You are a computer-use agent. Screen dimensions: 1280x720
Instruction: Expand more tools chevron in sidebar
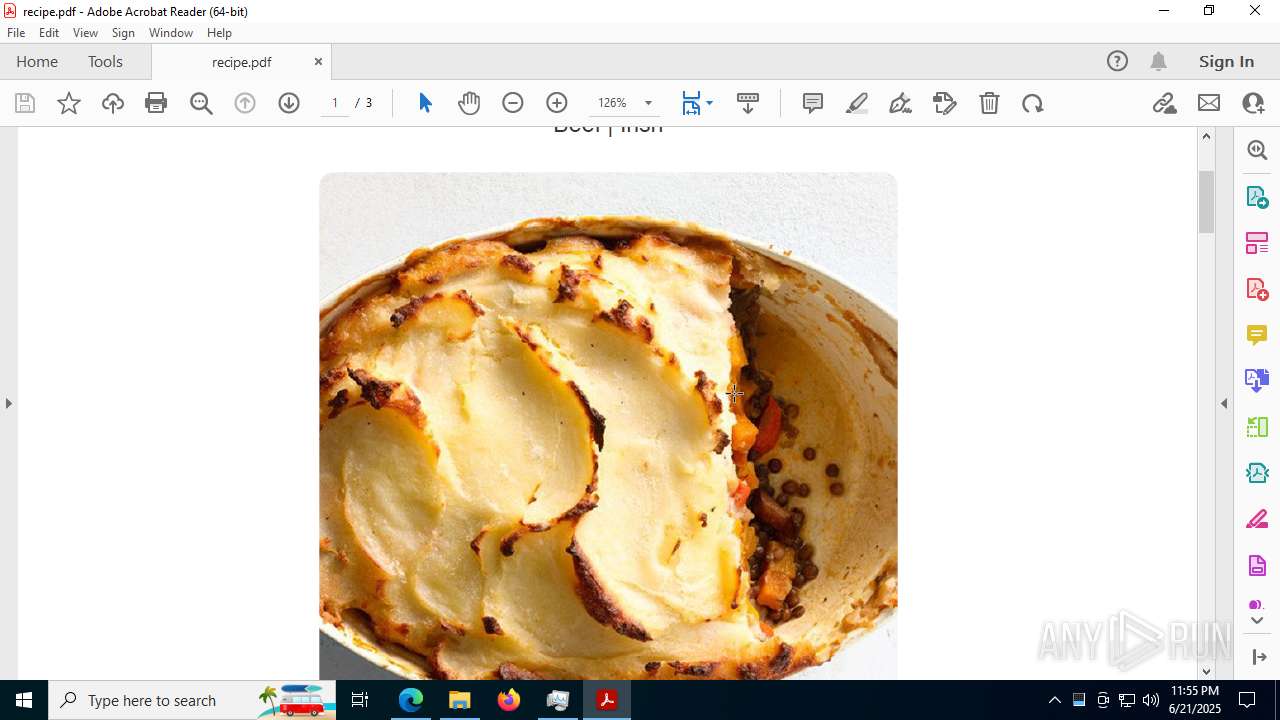point(1257,620)
